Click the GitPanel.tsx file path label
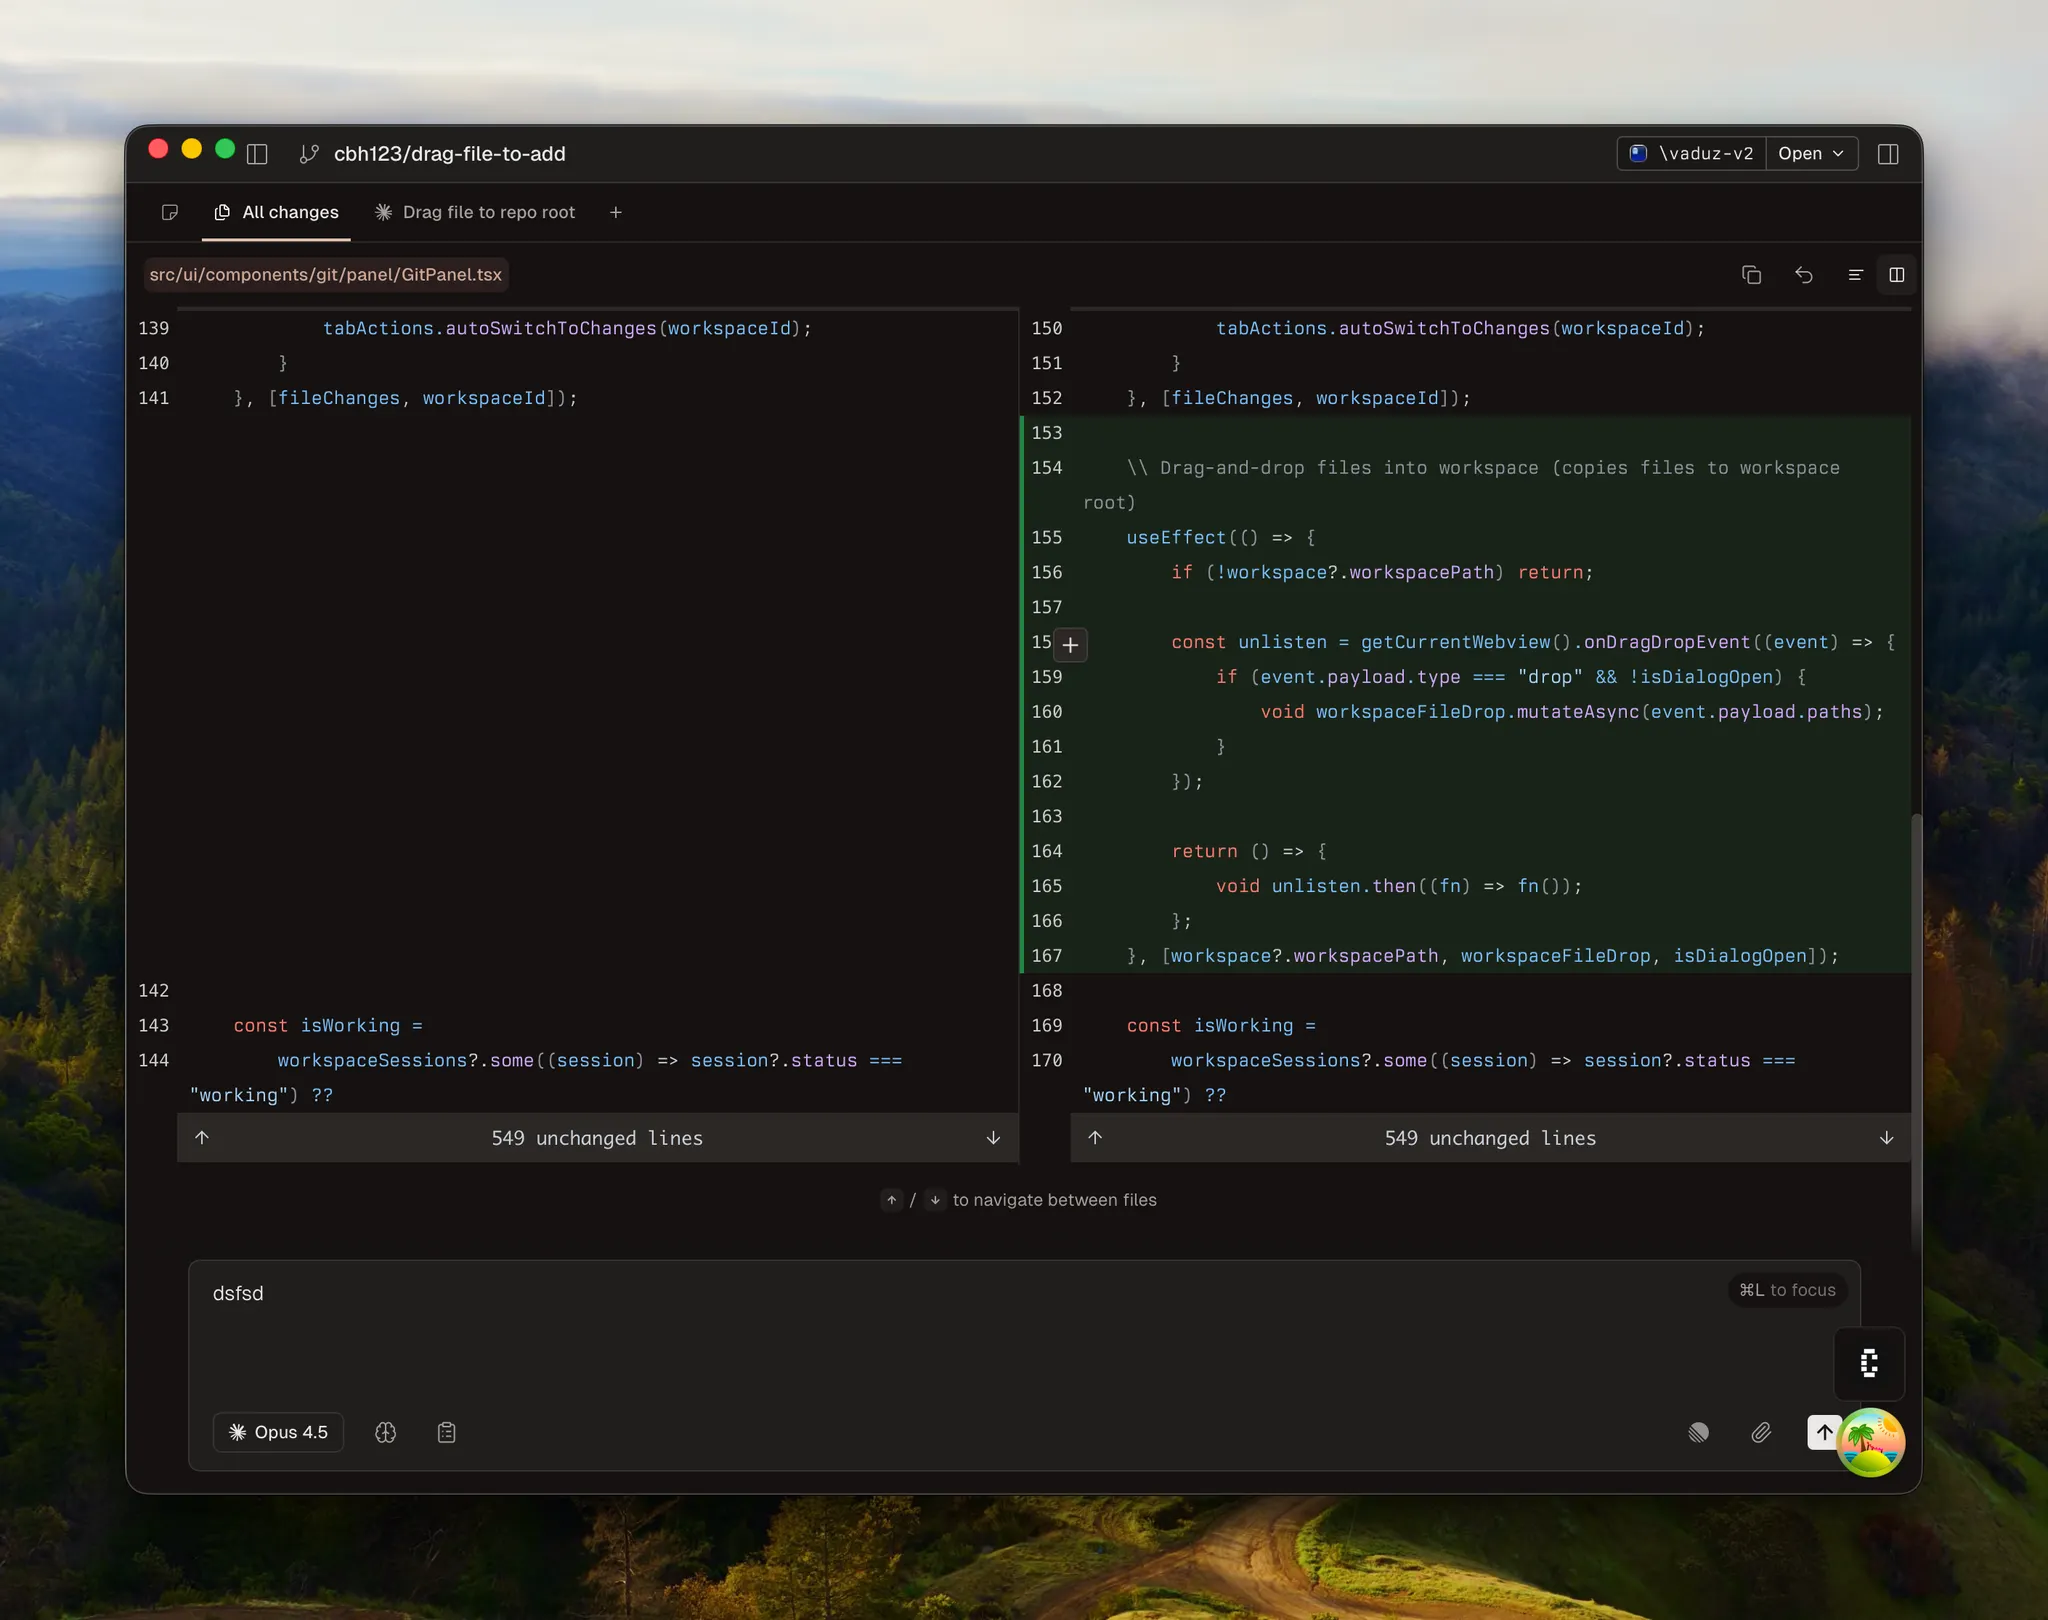The width and height of the screenshot is (2048, 1620). coord(326,275)
